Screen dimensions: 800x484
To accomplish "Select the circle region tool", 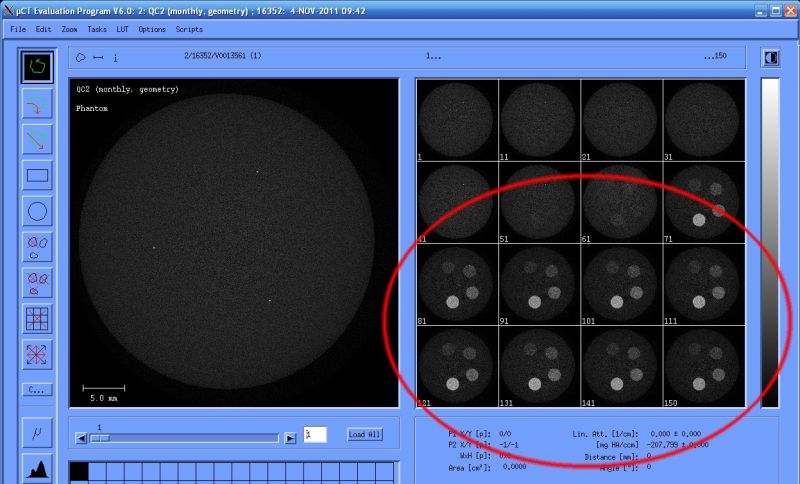I will (37, 211).
